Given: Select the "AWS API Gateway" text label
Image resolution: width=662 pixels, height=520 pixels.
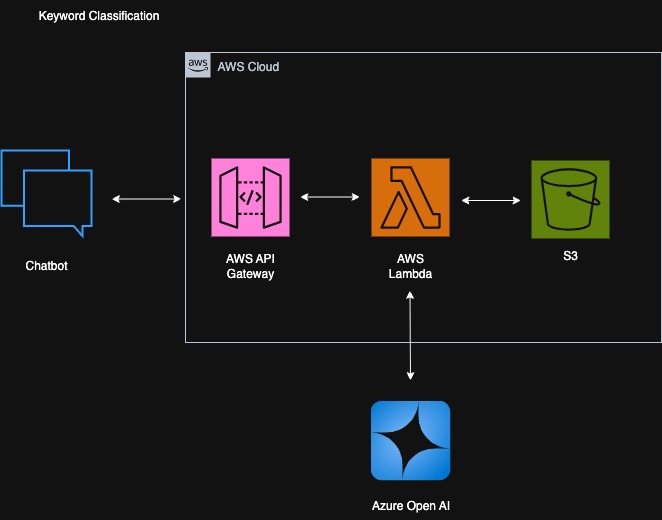Looking at the screenshot, I should pos(250,265).
